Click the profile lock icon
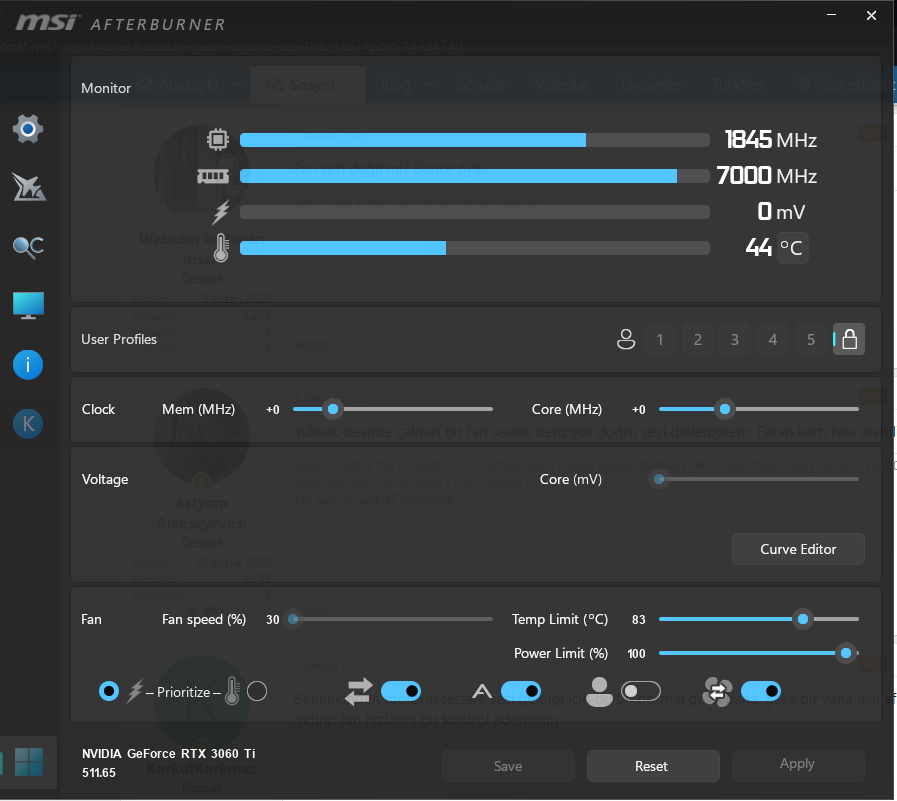This screenshot has width=897, height=801. tap(849, 339)
